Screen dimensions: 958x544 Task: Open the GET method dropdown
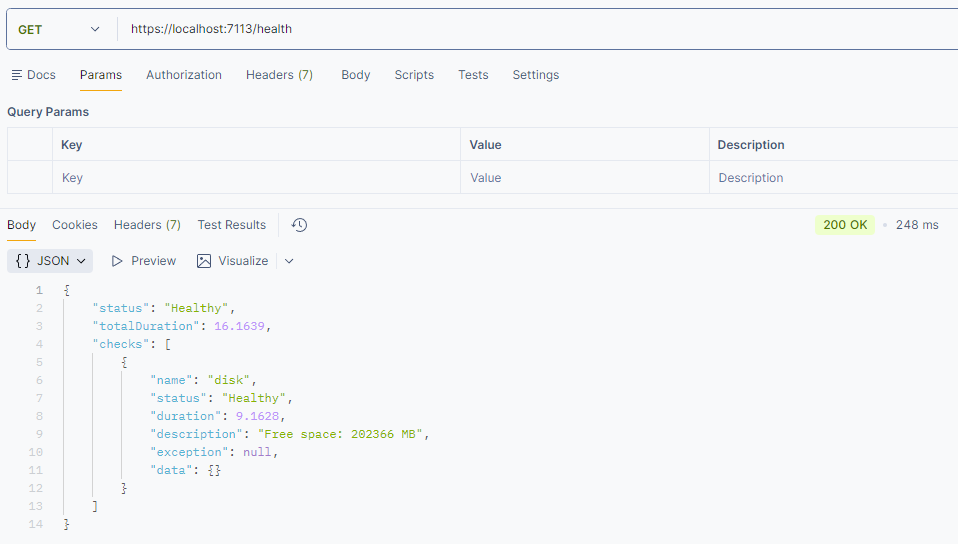coord(59,29)
